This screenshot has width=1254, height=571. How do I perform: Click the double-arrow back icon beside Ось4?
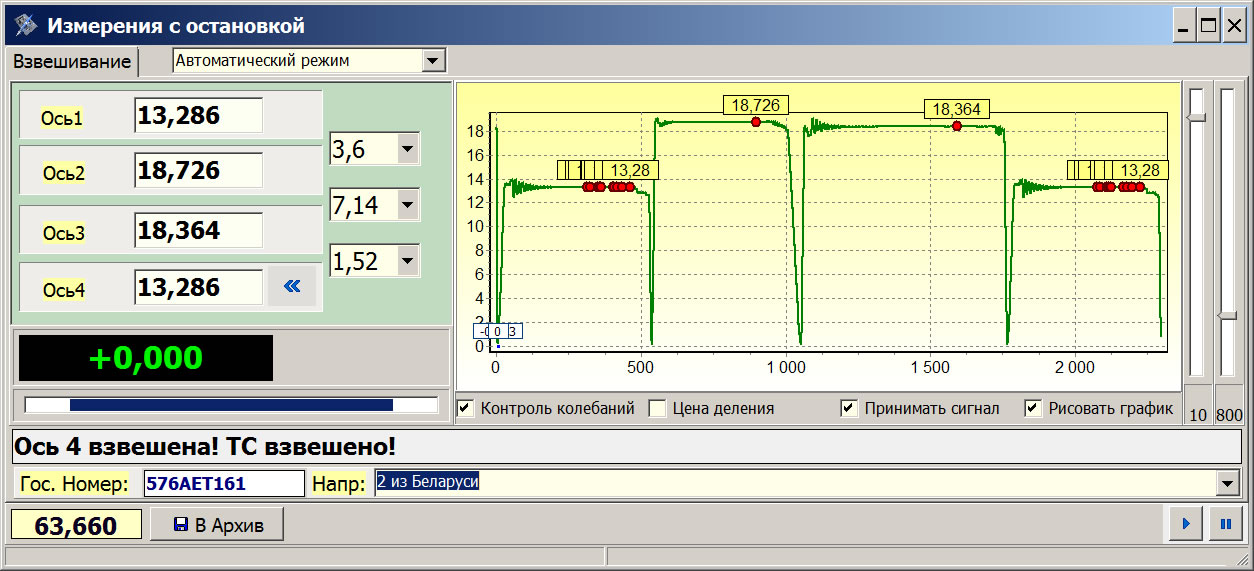point(291,287)
